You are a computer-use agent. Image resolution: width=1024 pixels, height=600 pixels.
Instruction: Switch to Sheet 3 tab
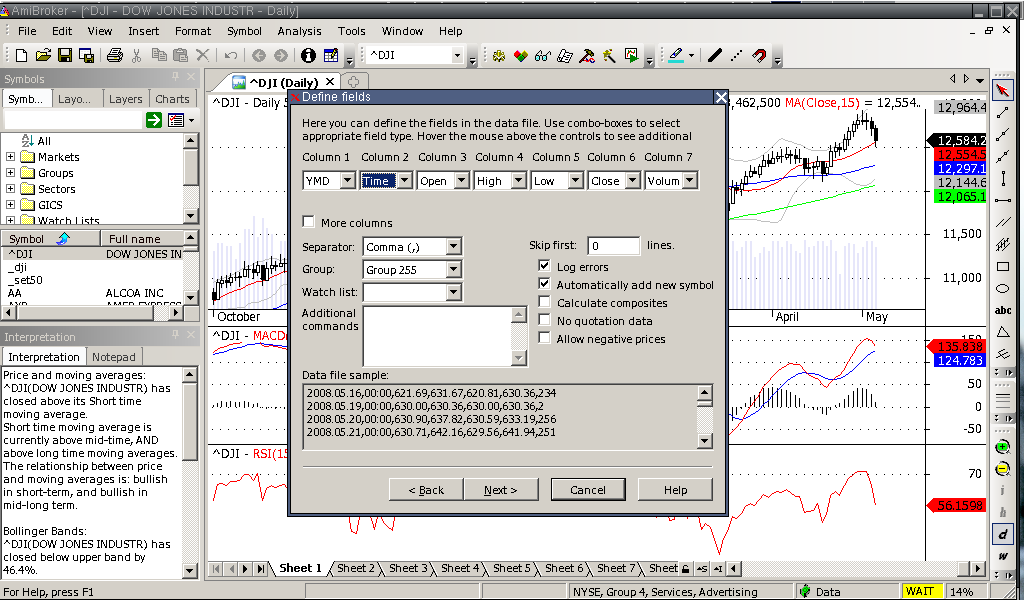click(x=408, y=568)
